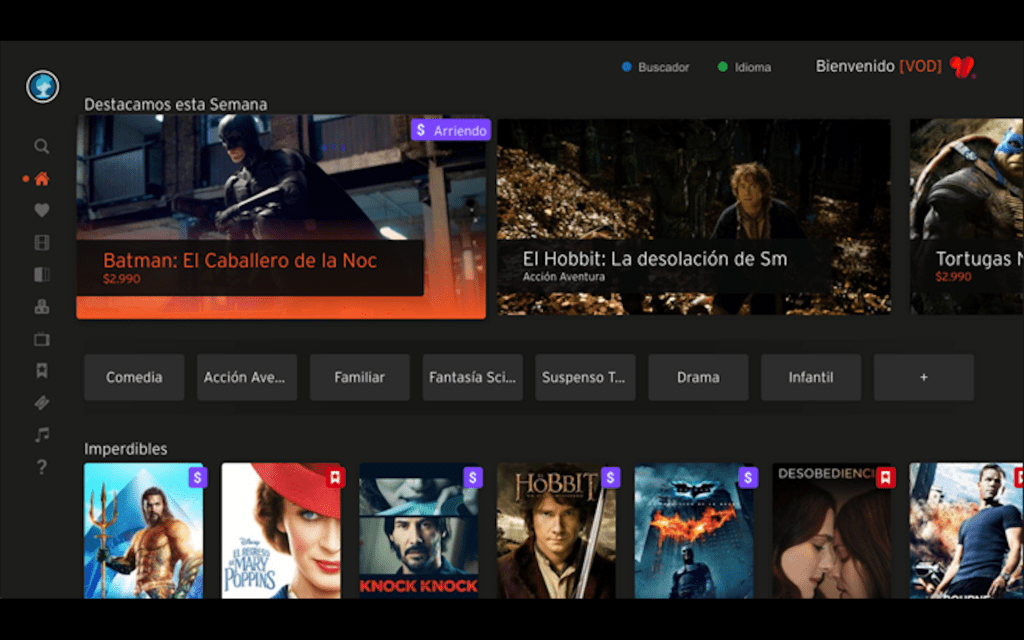Image resolution: width=1024 pixels, height=640 pixels.
Task: Select the Comedia genre button
Action: click(134, 377)
